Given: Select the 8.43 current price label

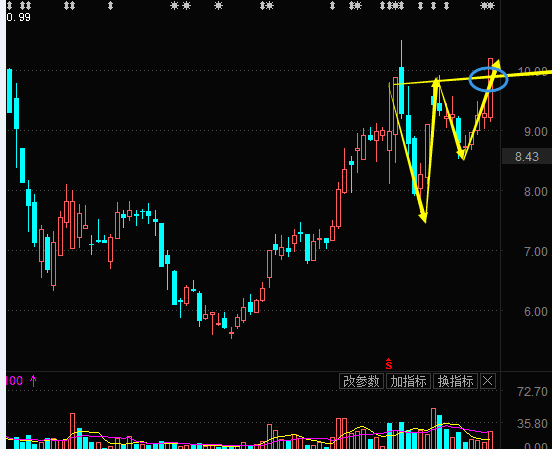Looking at the screenshot, I should click(527, 156).
